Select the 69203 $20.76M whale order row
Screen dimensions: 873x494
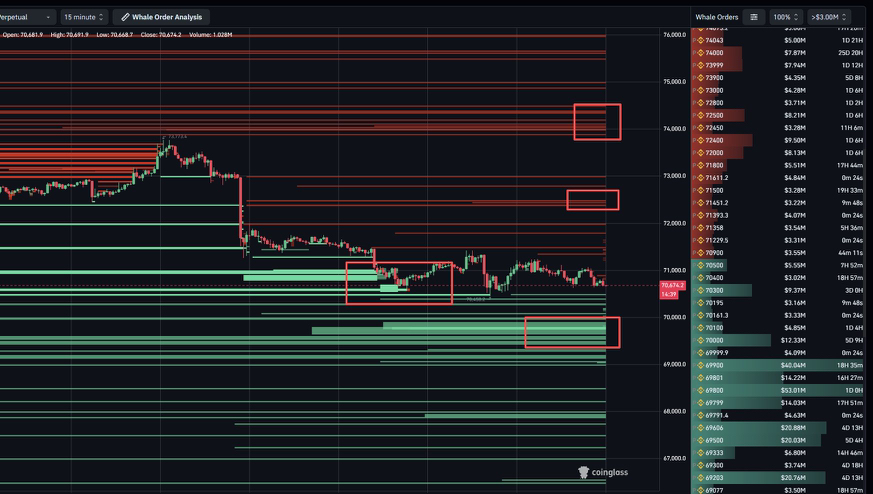[x=778, y=478]
